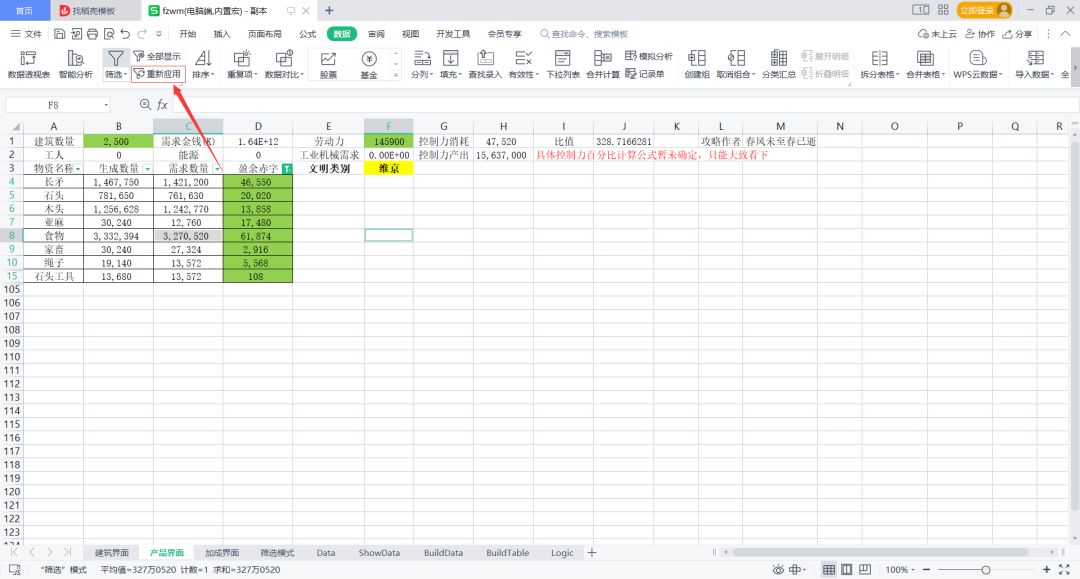
Task: Select the 股票 stock data type
Action: 329,65
